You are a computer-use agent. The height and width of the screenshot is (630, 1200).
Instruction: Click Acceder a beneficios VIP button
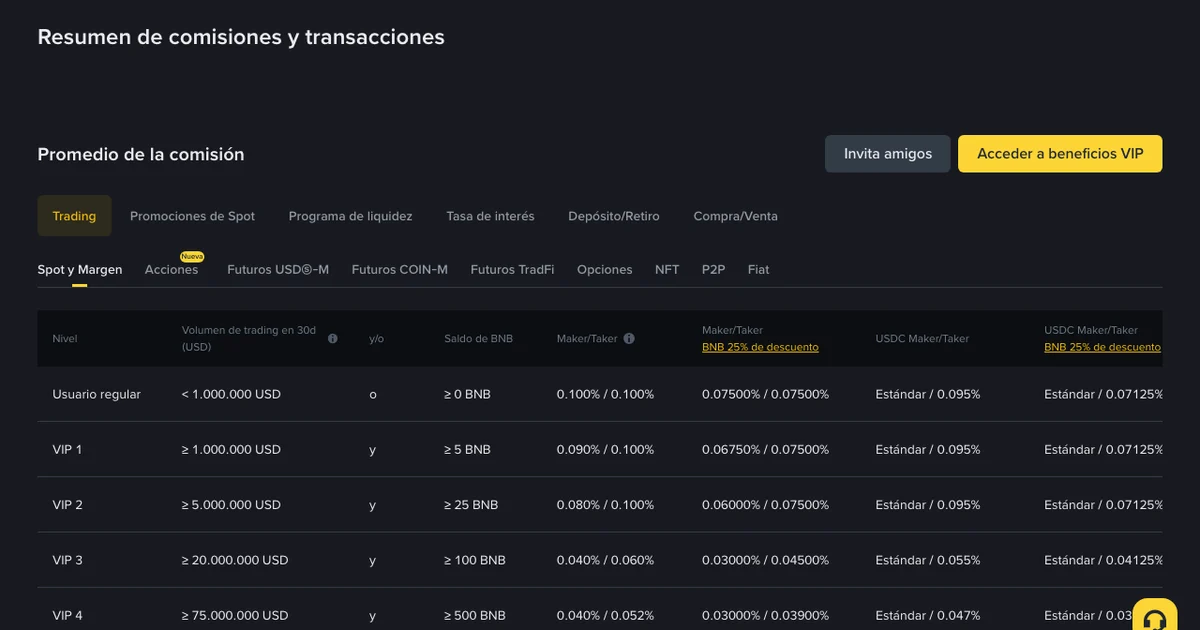[x=1060, y=154]
